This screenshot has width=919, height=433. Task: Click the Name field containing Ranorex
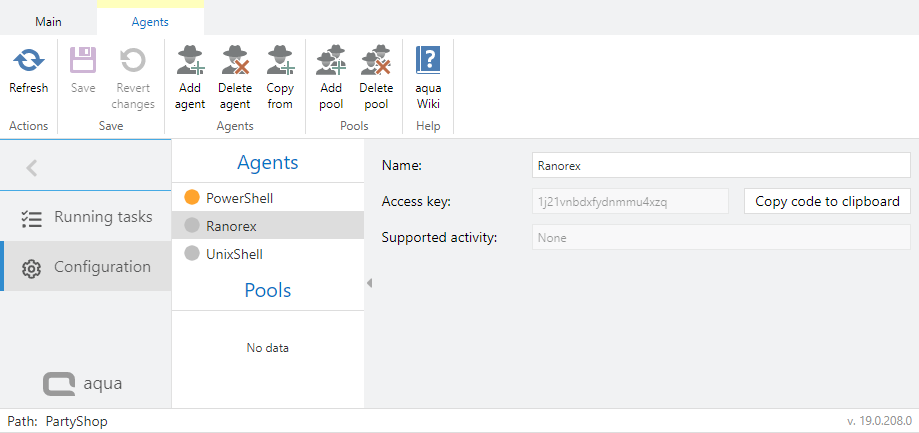pyautogui.click(x=720, y=164)
